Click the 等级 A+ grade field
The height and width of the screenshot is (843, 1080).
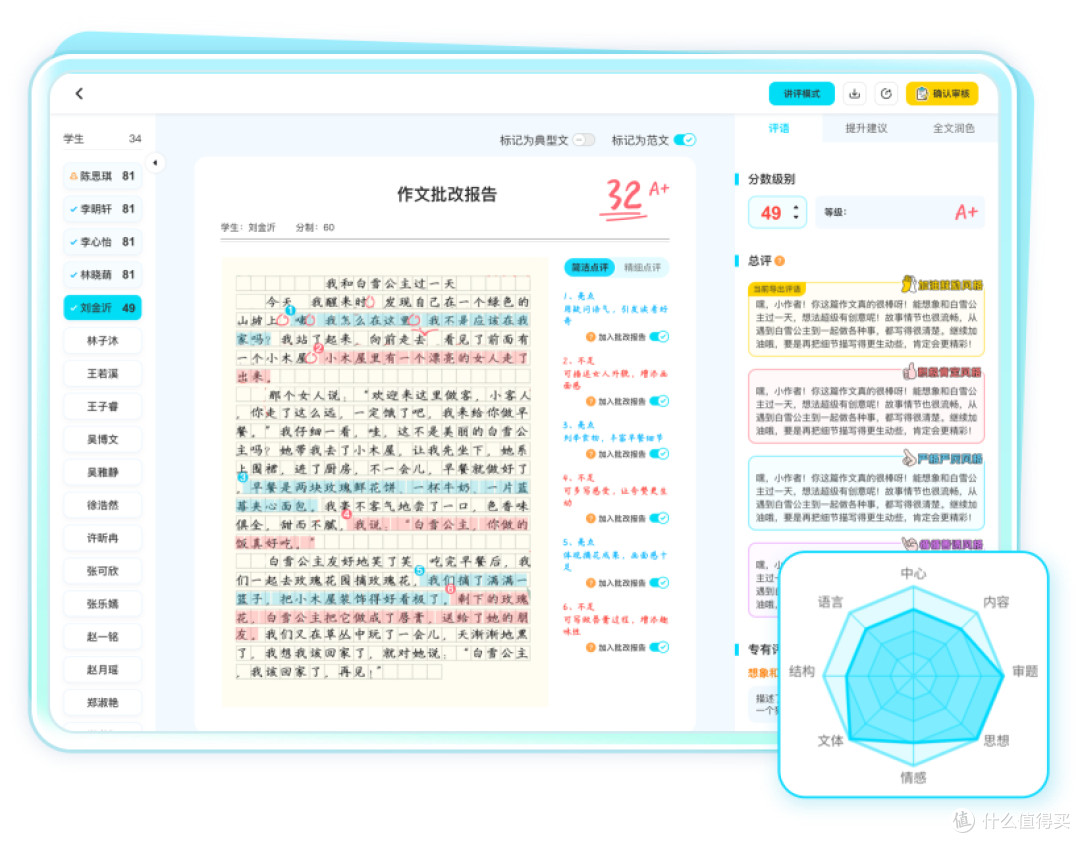tap(900, 212)
